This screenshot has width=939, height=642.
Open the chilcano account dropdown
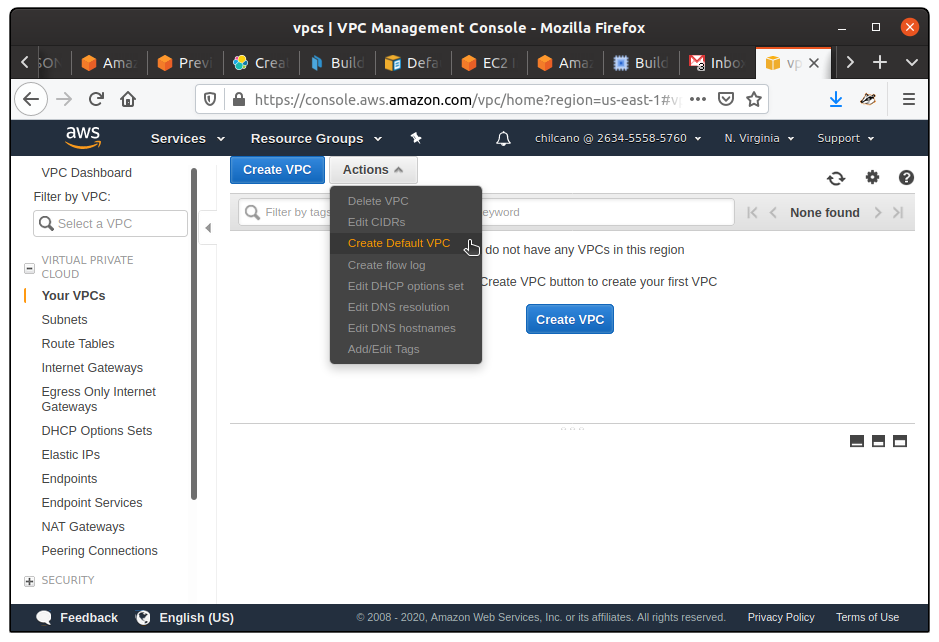[618, 138]
